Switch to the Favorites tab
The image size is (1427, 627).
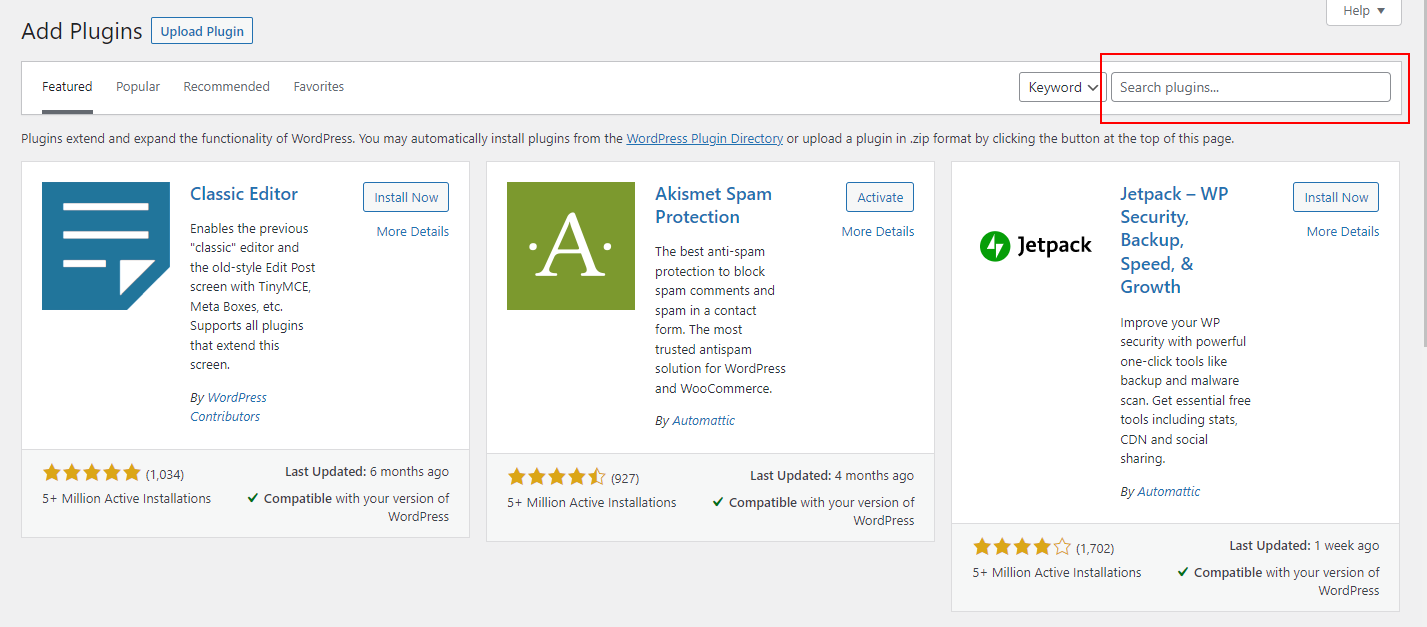coord(319,87)
